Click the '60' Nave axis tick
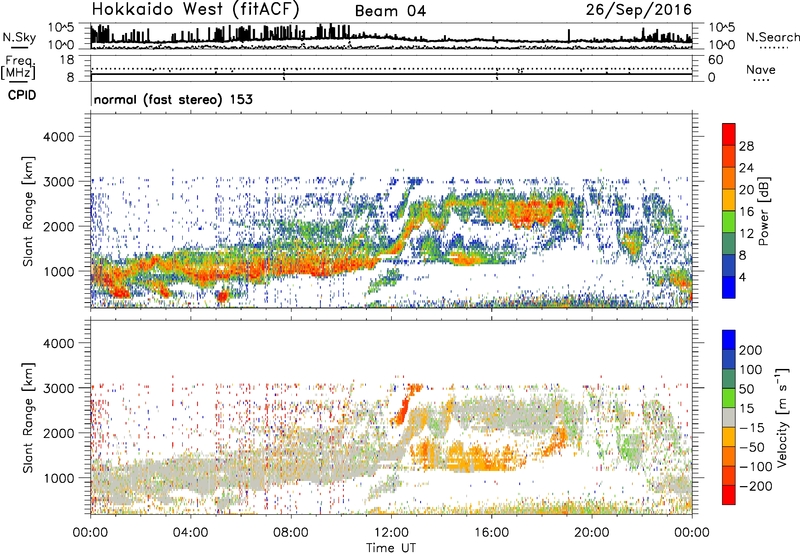 (715, 60)
